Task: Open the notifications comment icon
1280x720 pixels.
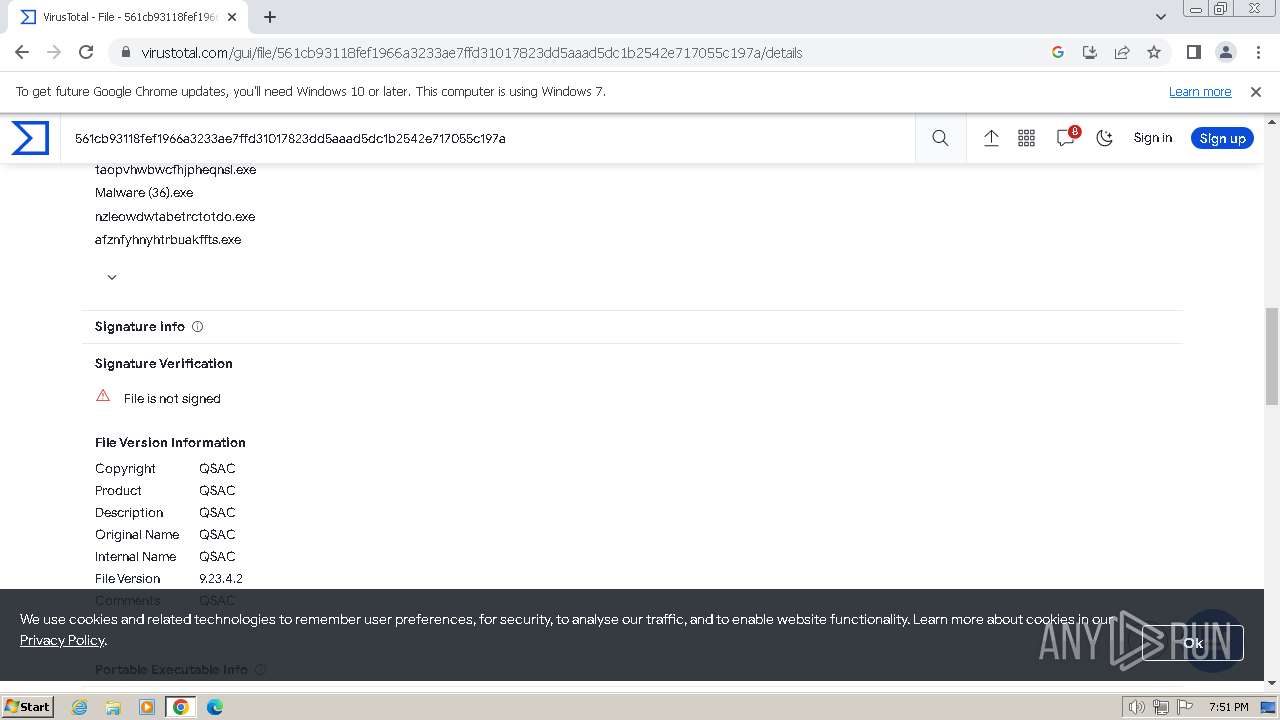Action: coord(1066,138)
